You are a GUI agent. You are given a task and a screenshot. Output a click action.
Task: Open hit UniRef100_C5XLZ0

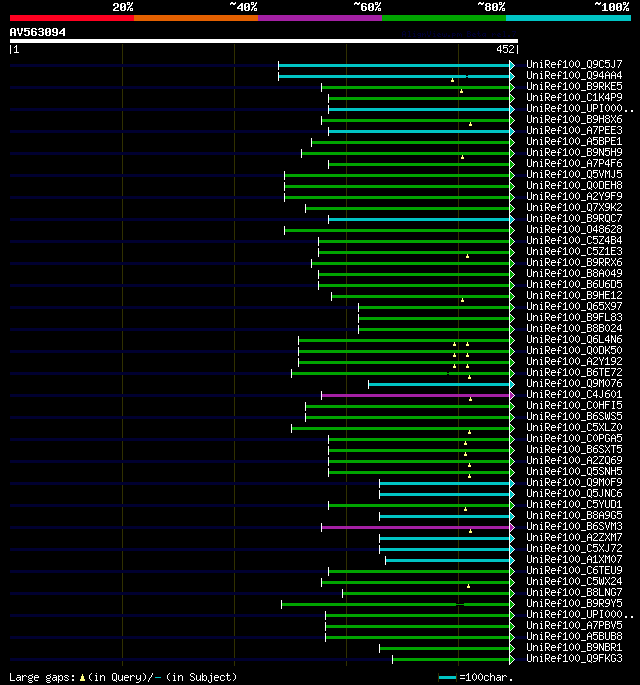(574, 427)
